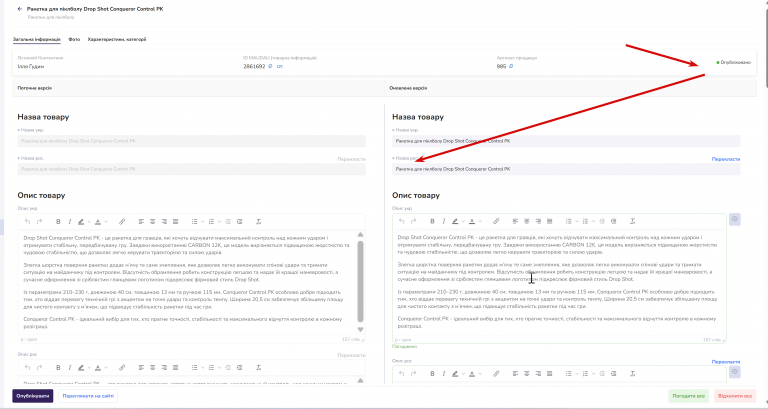Toggle bold in the updated version Russian description editor
The width and height of the screenshot is (768, 409).
[x=432, y=373]
